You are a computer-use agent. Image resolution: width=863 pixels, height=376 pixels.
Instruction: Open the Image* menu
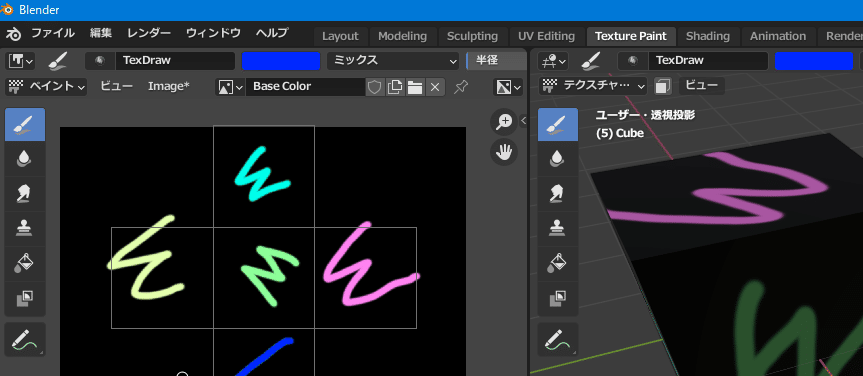click(168, 86)
